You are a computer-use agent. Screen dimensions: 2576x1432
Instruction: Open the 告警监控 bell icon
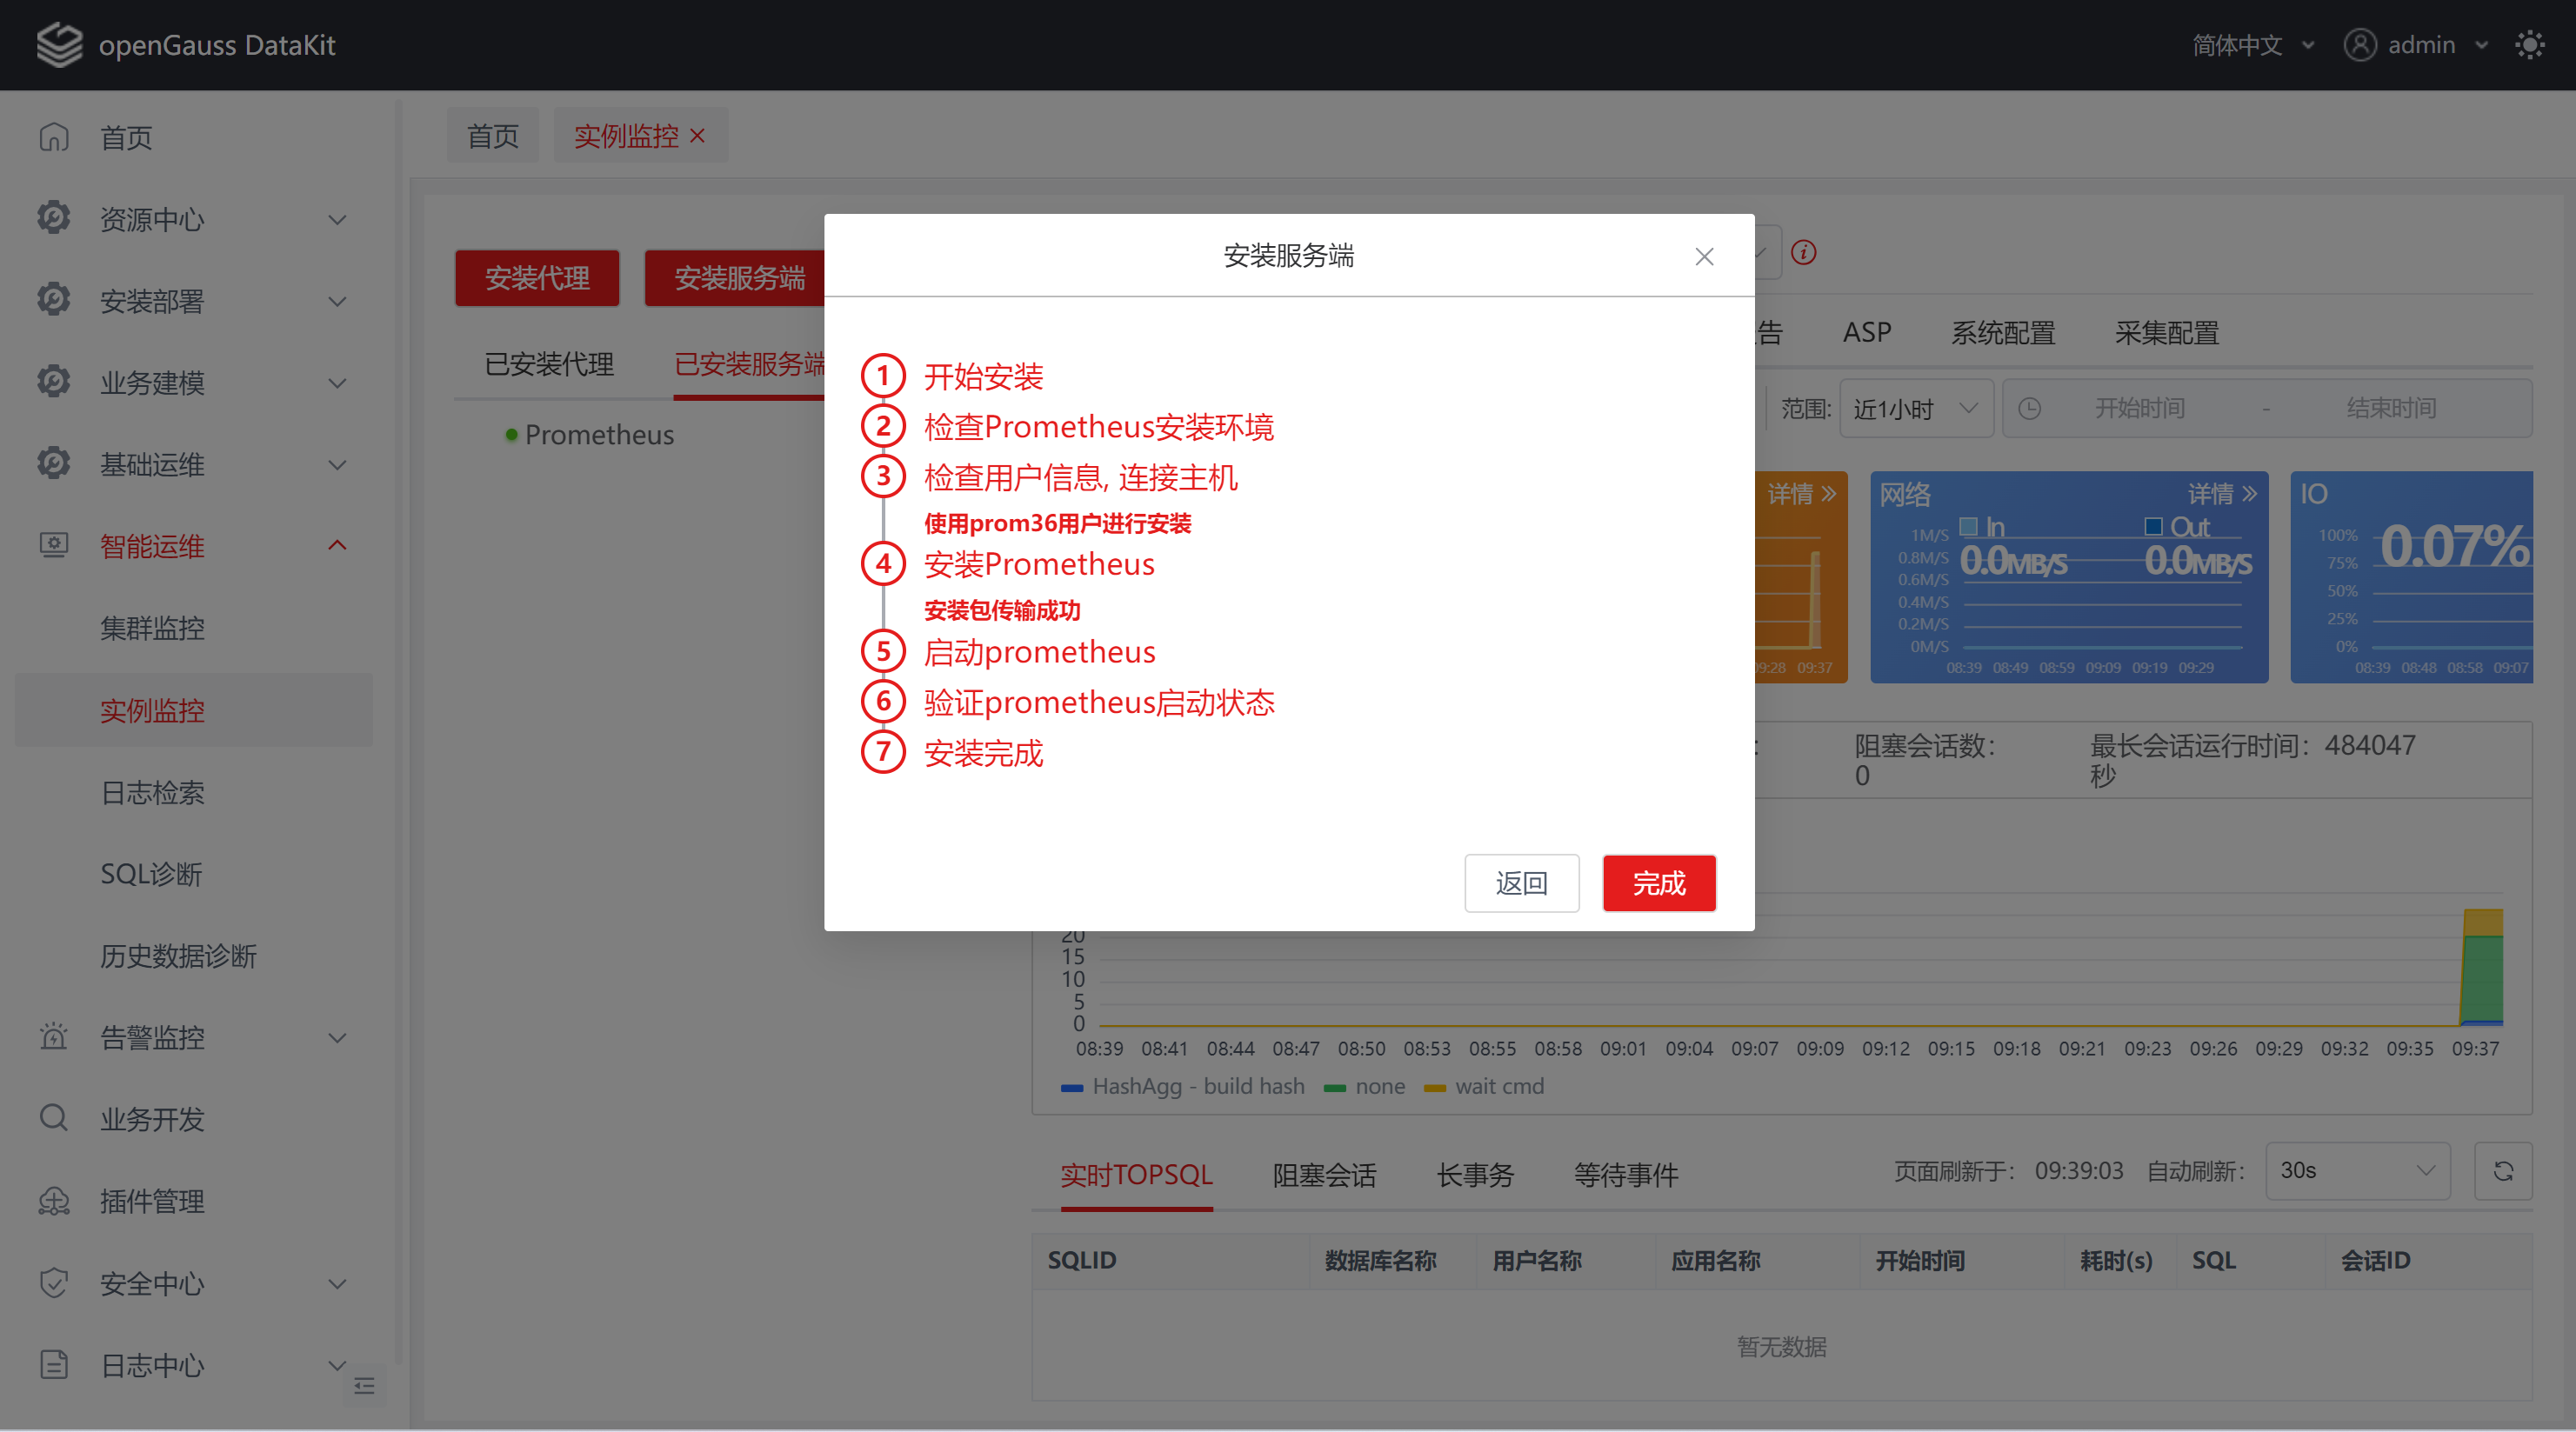[x=53, y=1037]
